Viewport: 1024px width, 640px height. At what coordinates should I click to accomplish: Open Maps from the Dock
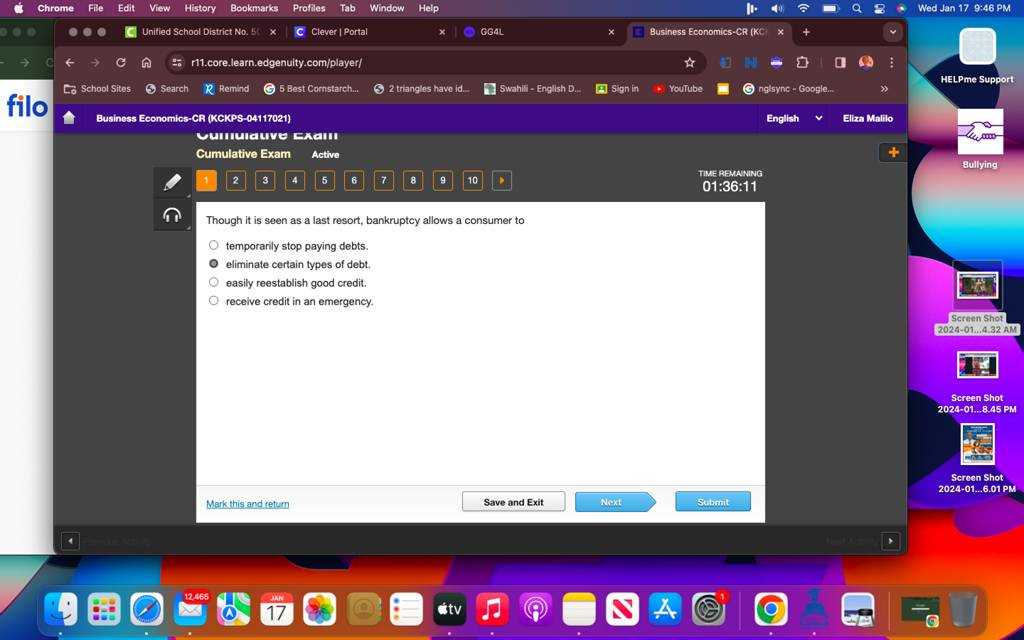(x=233, y=610)
